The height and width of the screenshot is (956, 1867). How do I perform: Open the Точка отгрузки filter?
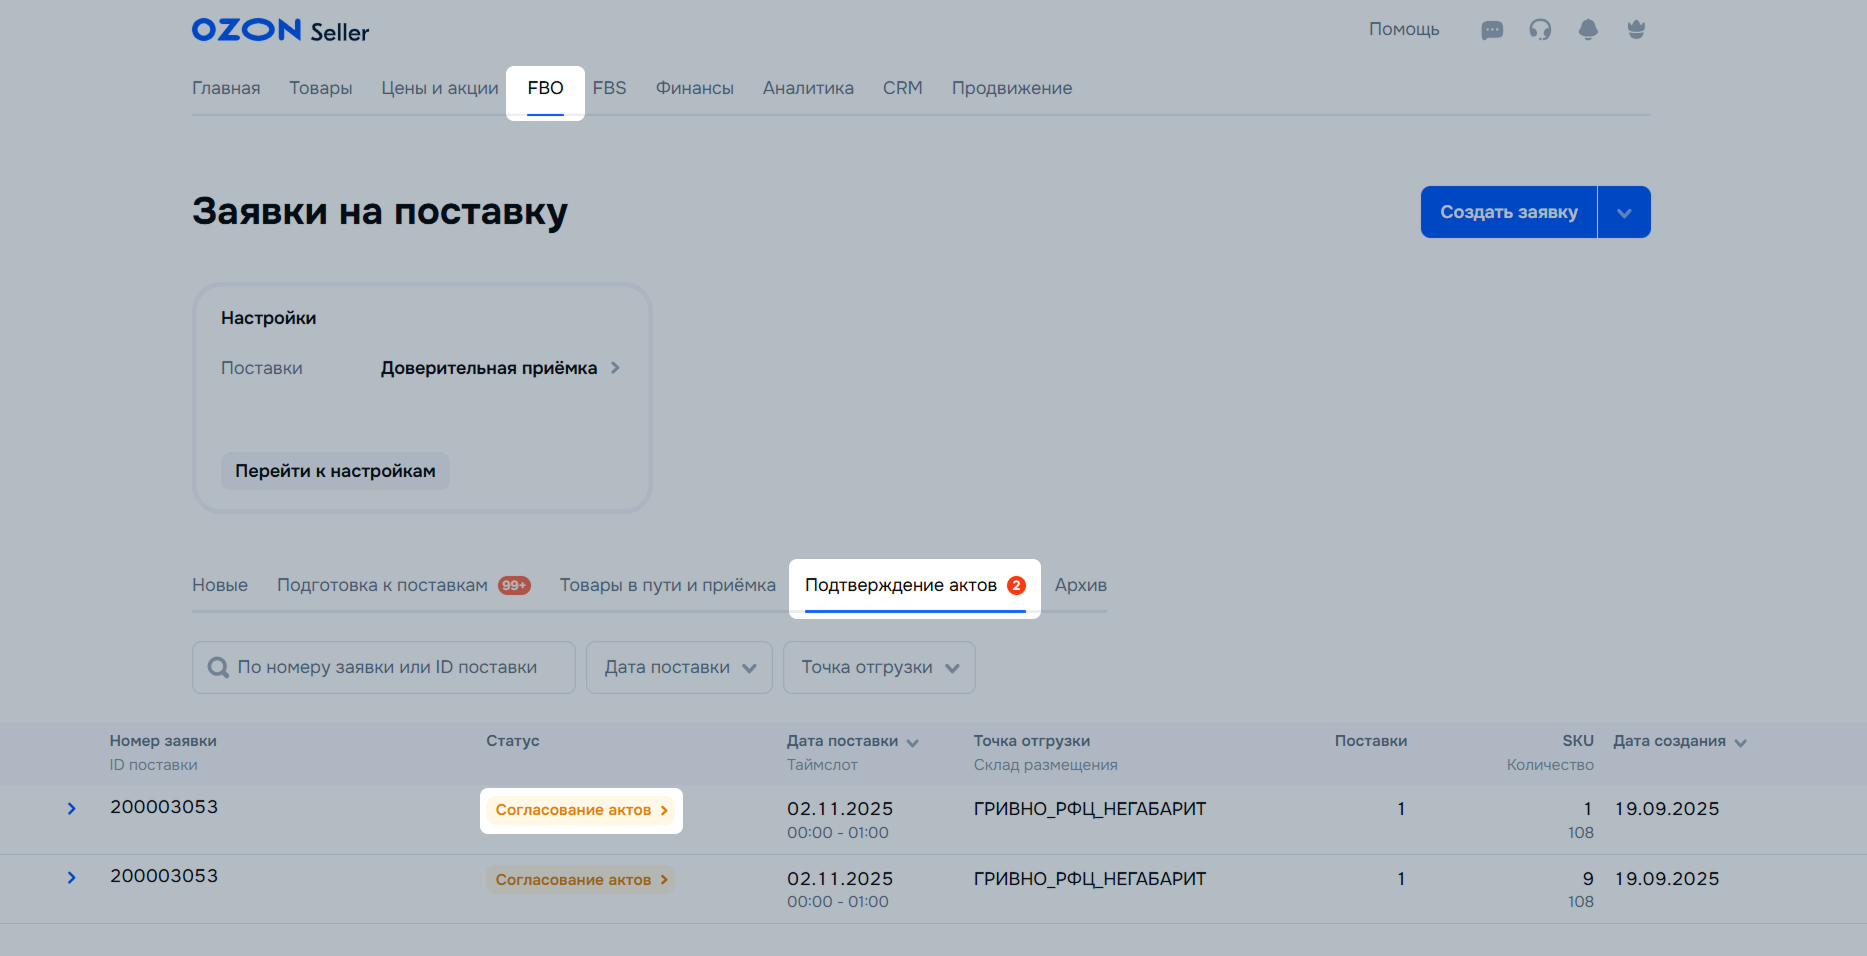click(879, 668)
